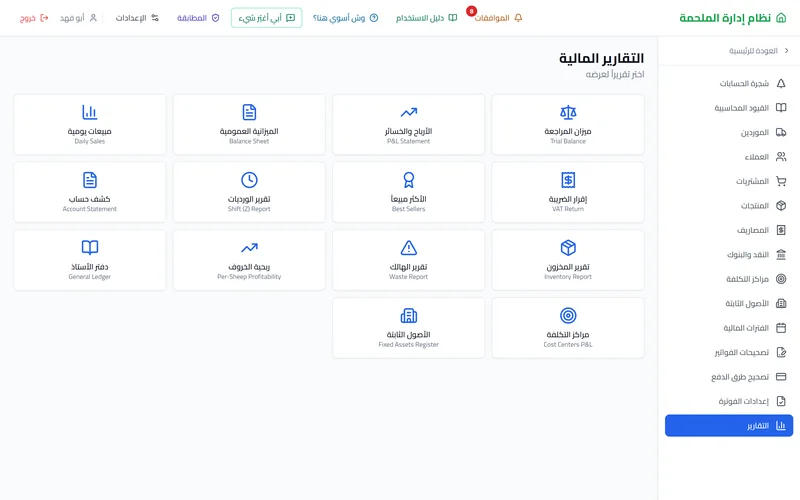Image resolution: width=800 pixels, height=500 pixels.
Task: Click the truck icon for الموردين
Action: 781,132
